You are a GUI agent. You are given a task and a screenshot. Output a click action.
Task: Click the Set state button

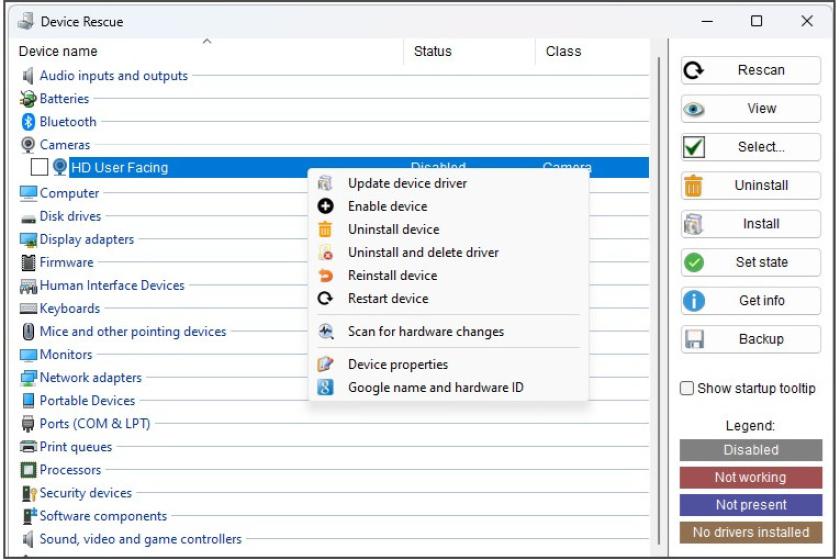(751, 263)
